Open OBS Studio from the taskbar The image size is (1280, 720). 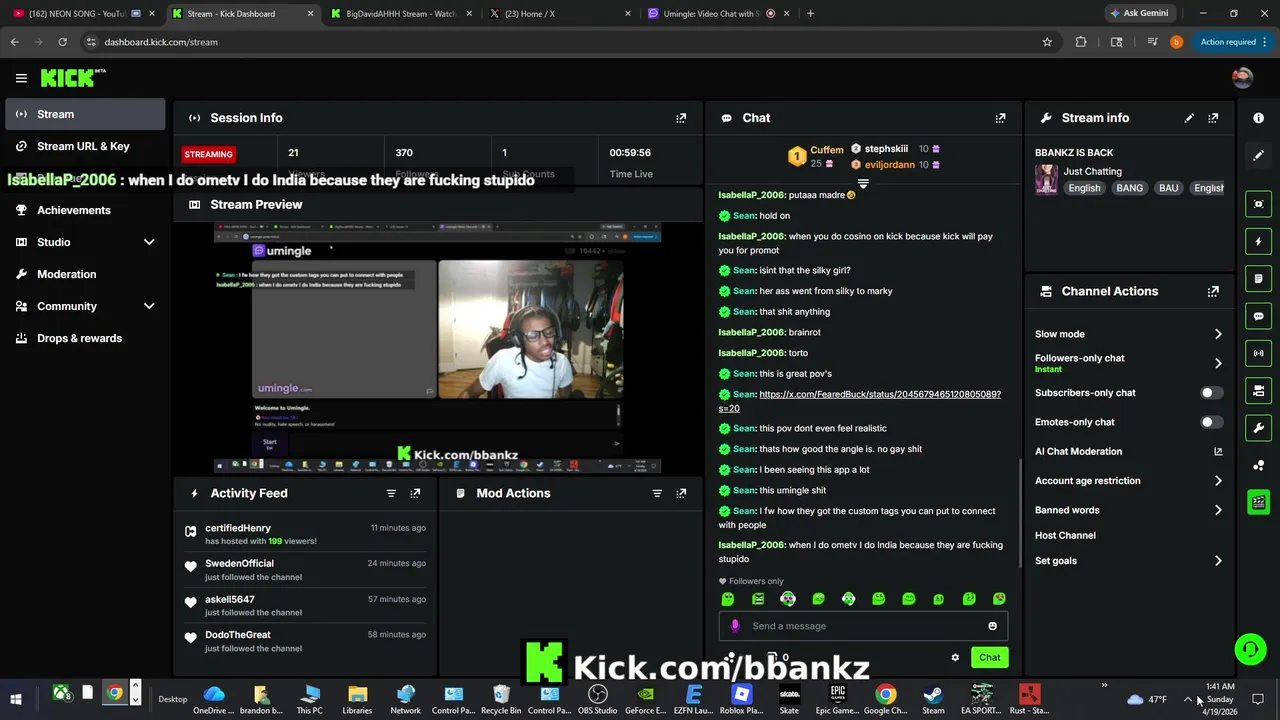pos(598,699)
